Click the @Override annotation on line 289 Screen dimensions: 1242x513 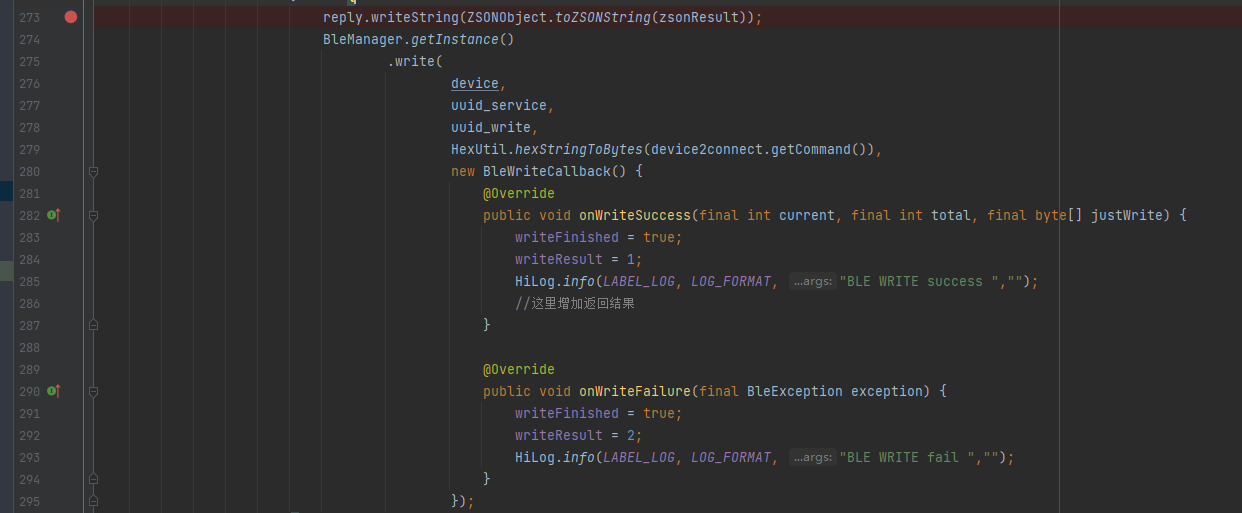pos(519,369)
